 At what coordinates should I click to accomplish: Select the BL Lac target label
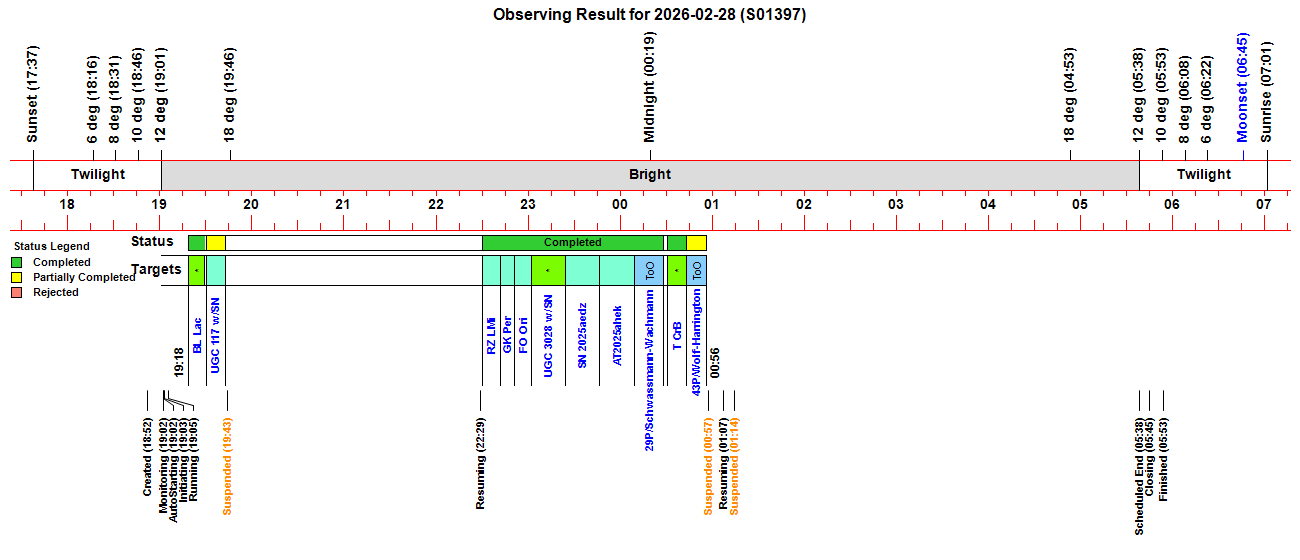[x=197, y=334]
